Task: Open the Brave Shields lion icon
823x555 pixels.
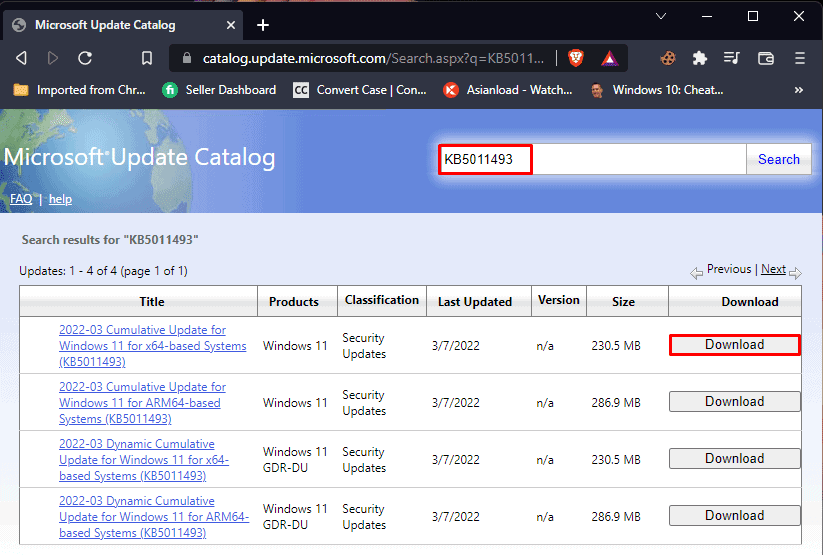Action: (x=576, y=58)
